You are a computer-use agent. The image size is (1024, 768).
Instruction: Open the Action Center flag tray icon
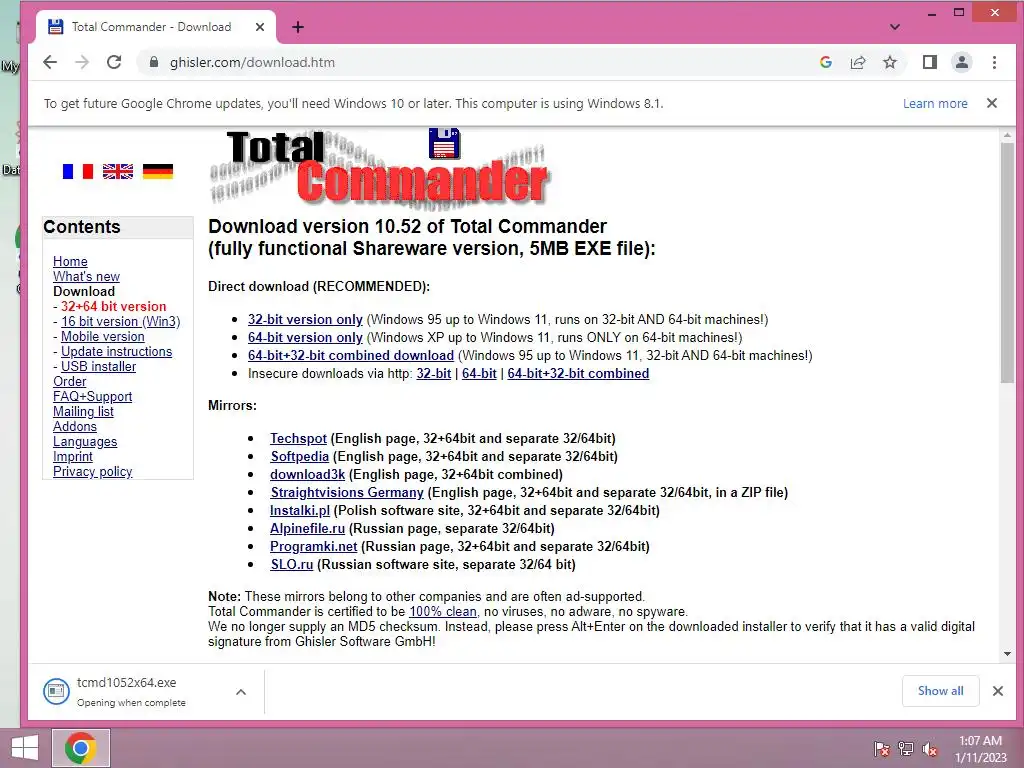882,748
